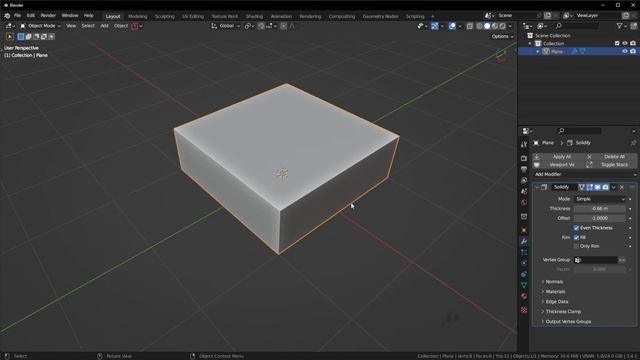Toggle Collection exclude checkbox in outliner
This screenshot has width=640, height=360.
[x=617, y=43]
